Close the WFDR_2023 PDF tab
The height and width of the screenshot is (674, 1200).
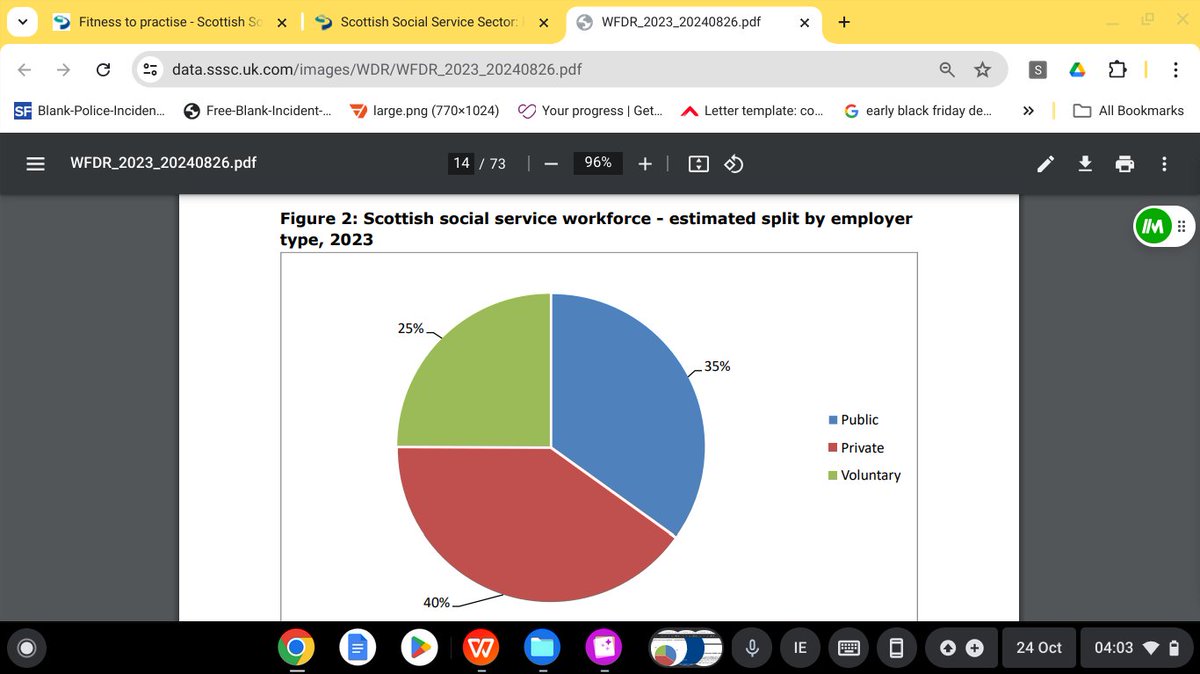point(804,21)
